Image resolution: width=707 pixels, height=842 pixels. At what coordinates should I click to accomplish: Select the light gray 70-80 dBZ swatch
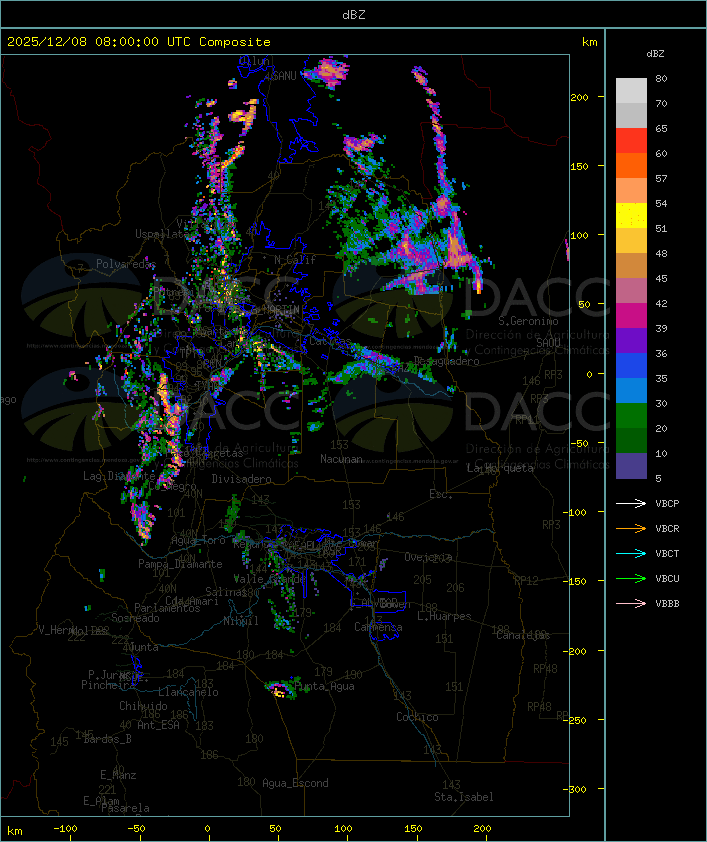point(631,91)
